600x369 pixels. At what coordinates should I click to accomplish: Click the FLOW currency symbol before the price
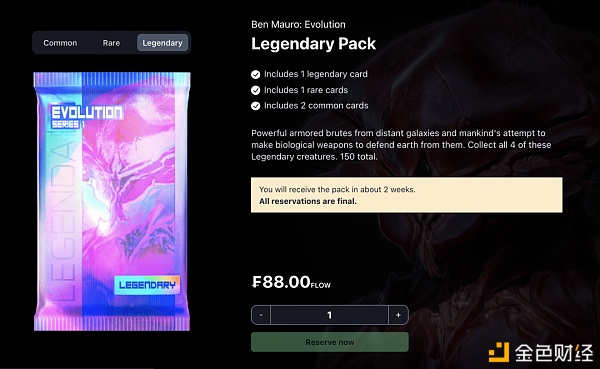(x=256, y=282)
